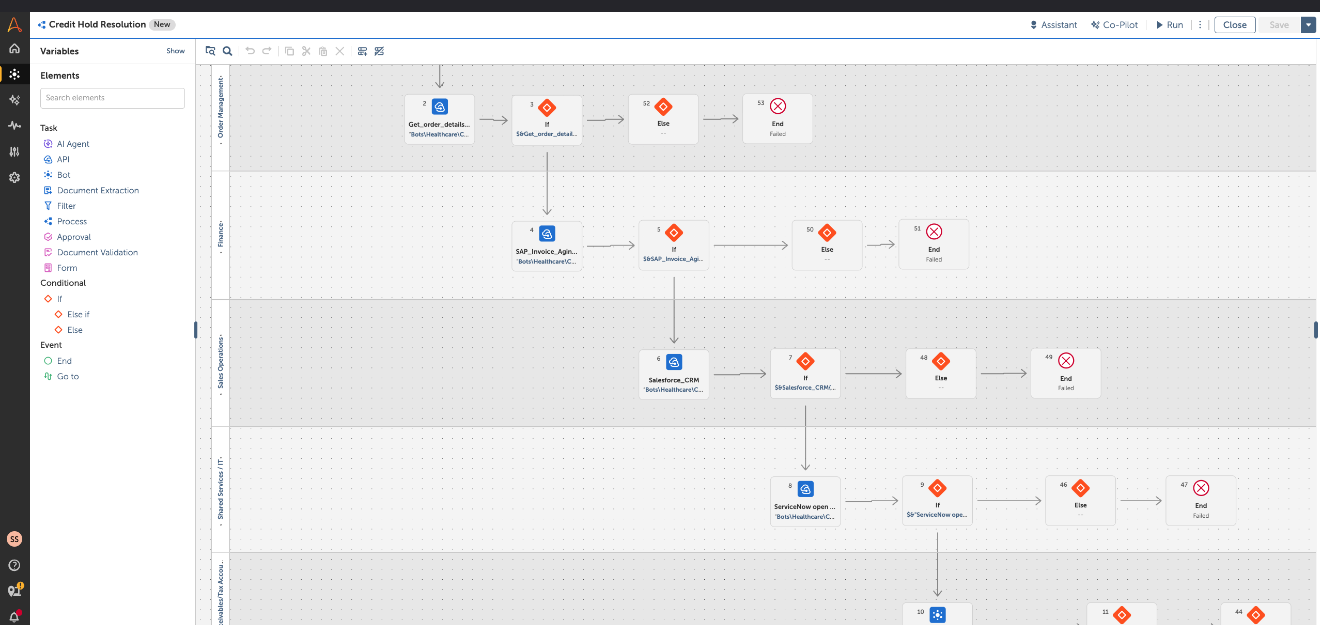The height and width of the screenshot is (625, 1320).
Task: Select the Filter task element
Action: click(59, 206)
